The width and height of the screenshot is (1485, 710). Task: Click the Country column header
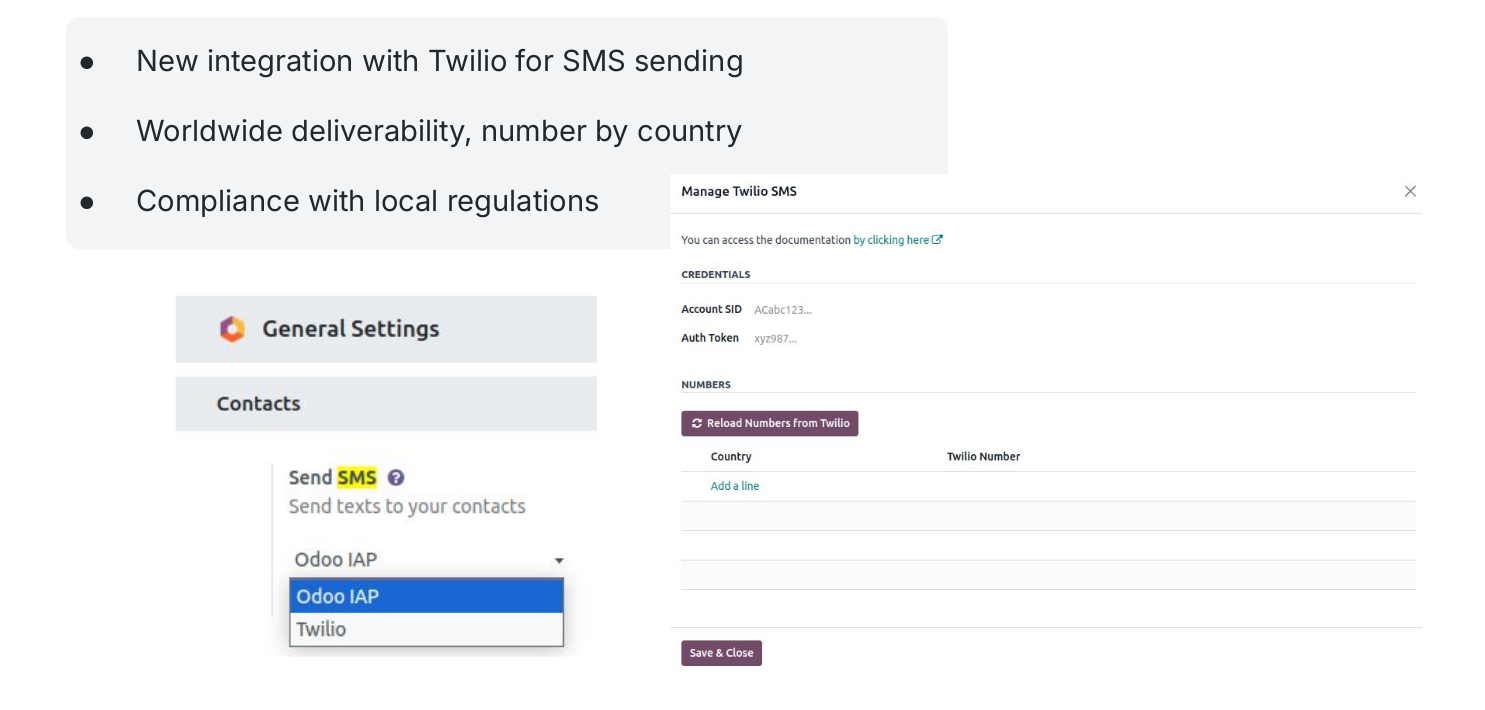pyautogui.click(x=731, y=457)
